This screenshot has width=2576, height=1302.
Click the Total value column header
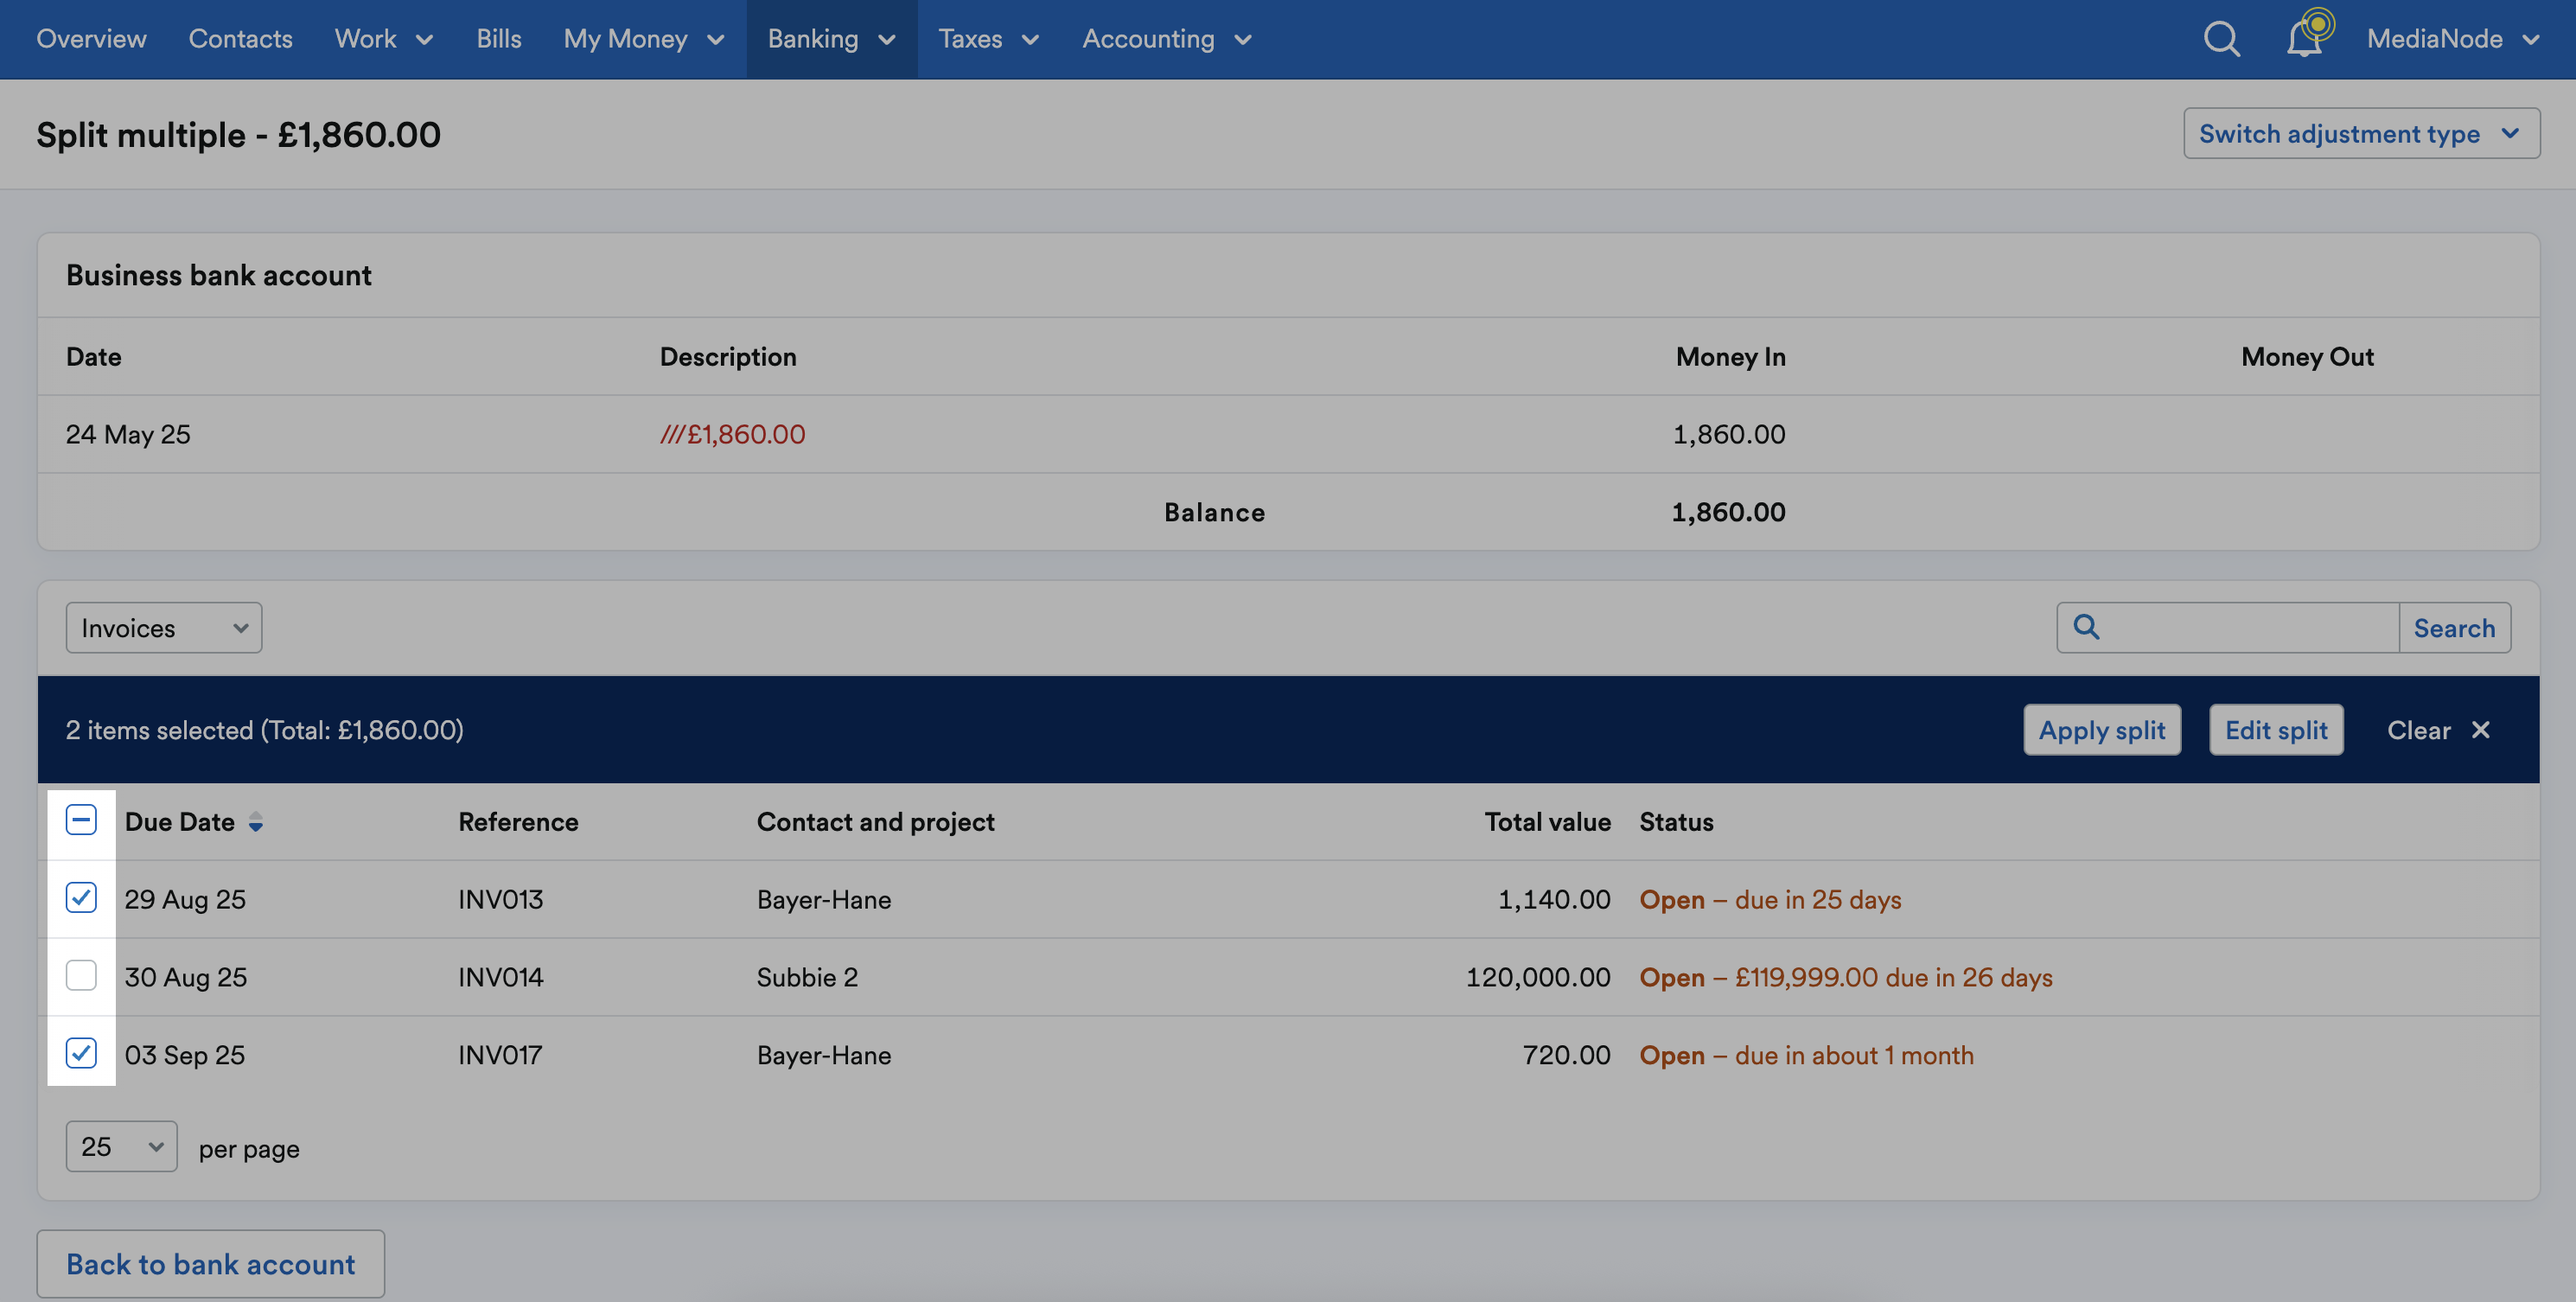click(x=1547, y=822)
